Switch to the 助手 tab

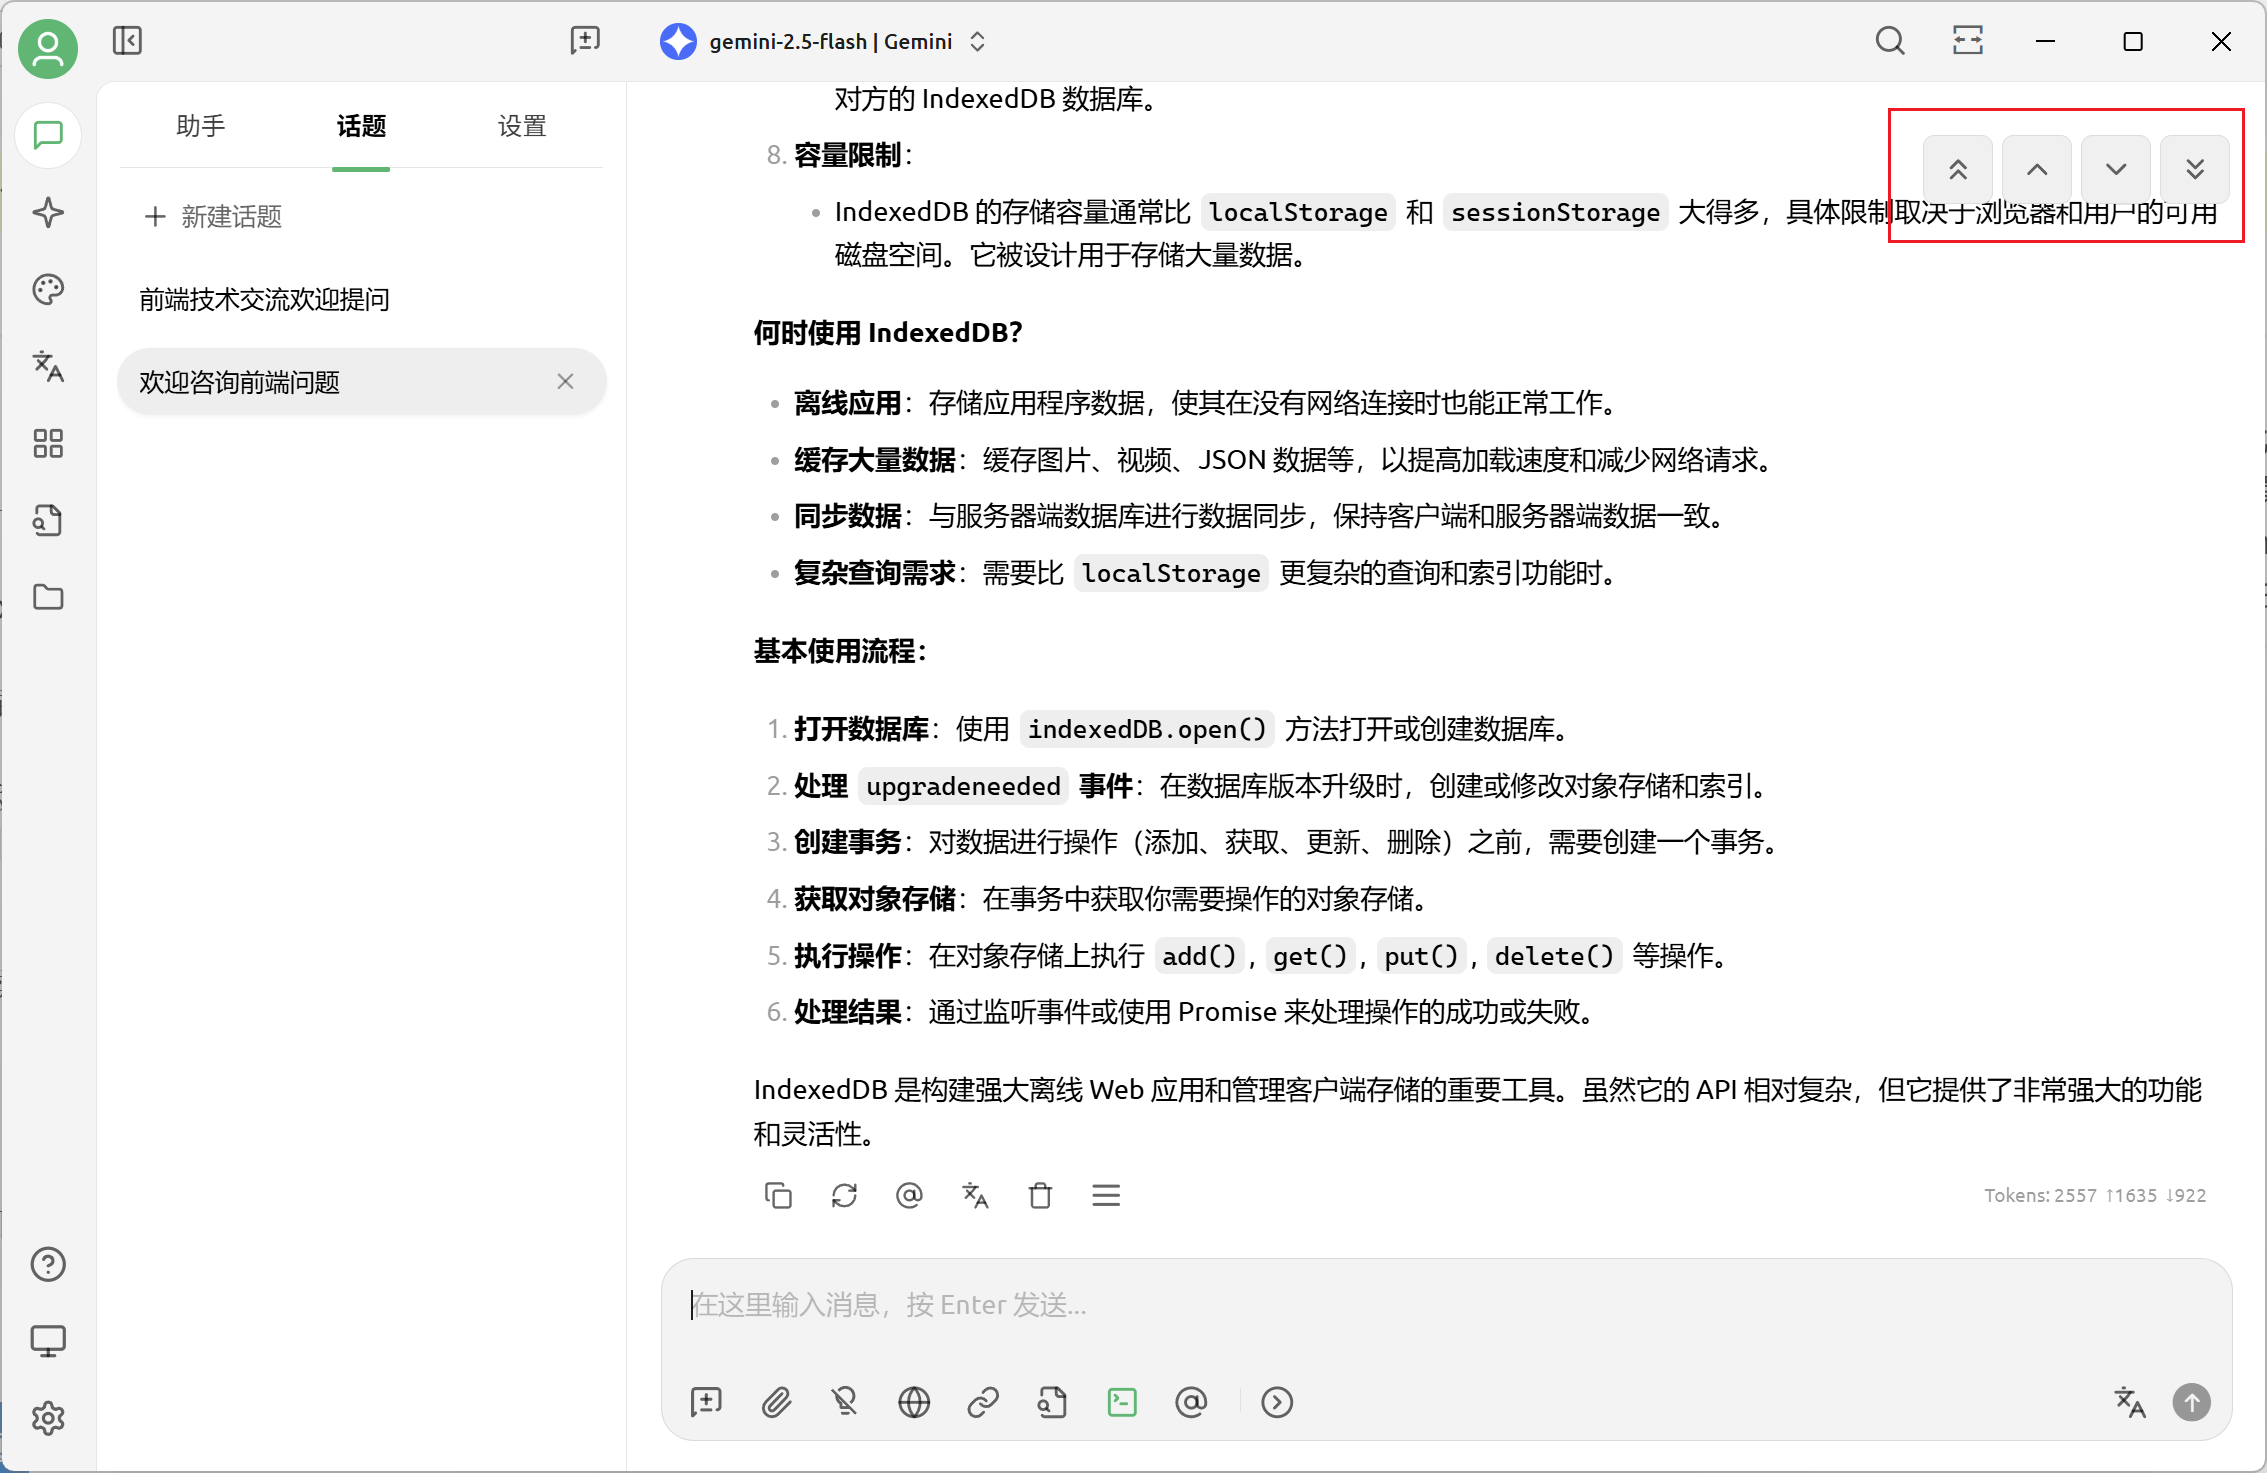pos(201,126)
